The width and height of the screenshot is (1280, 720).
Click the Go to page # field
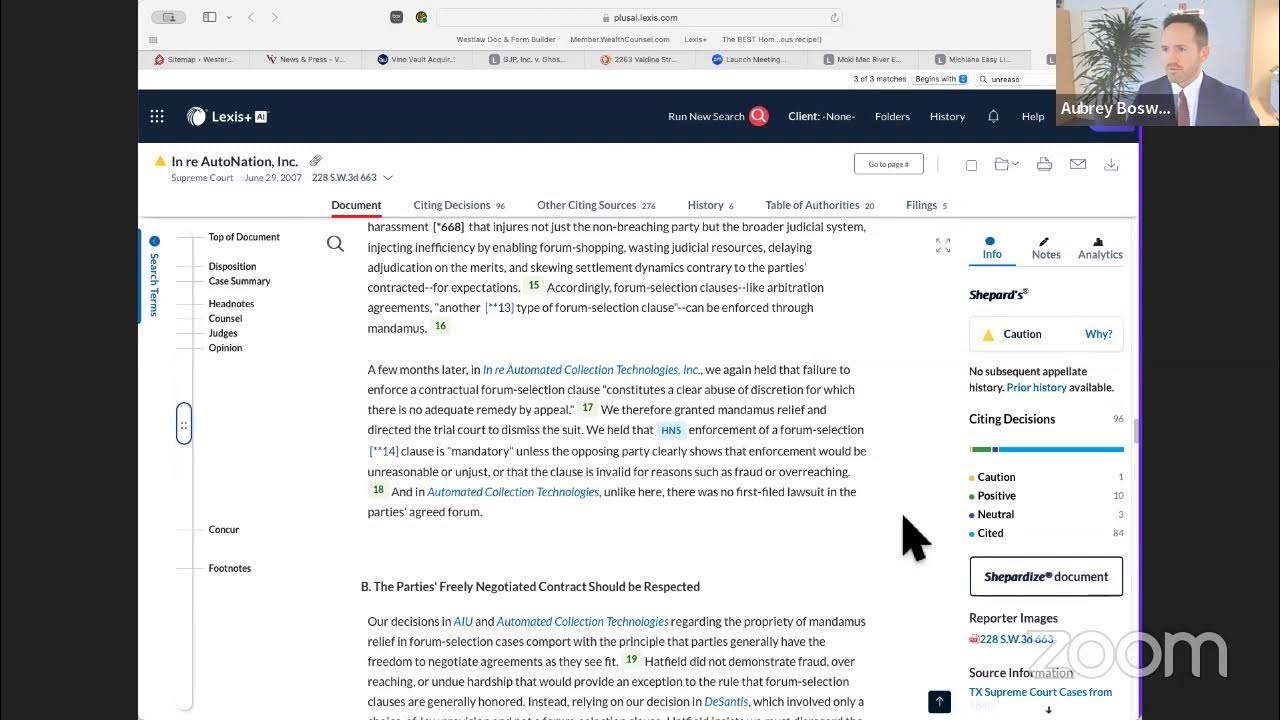[888, 164]
